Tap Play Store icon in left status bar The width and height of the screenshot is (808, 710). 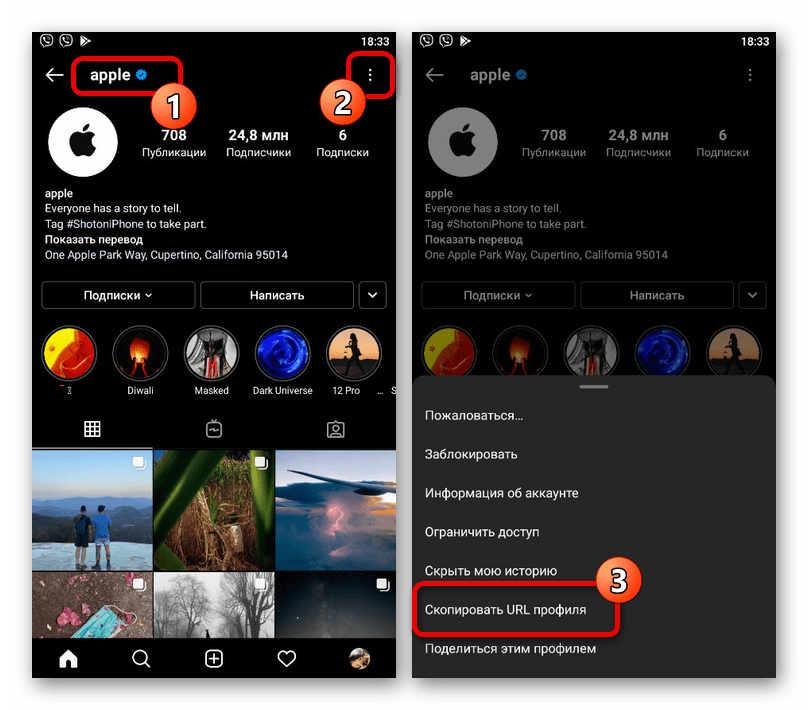(x=85, y=40)
